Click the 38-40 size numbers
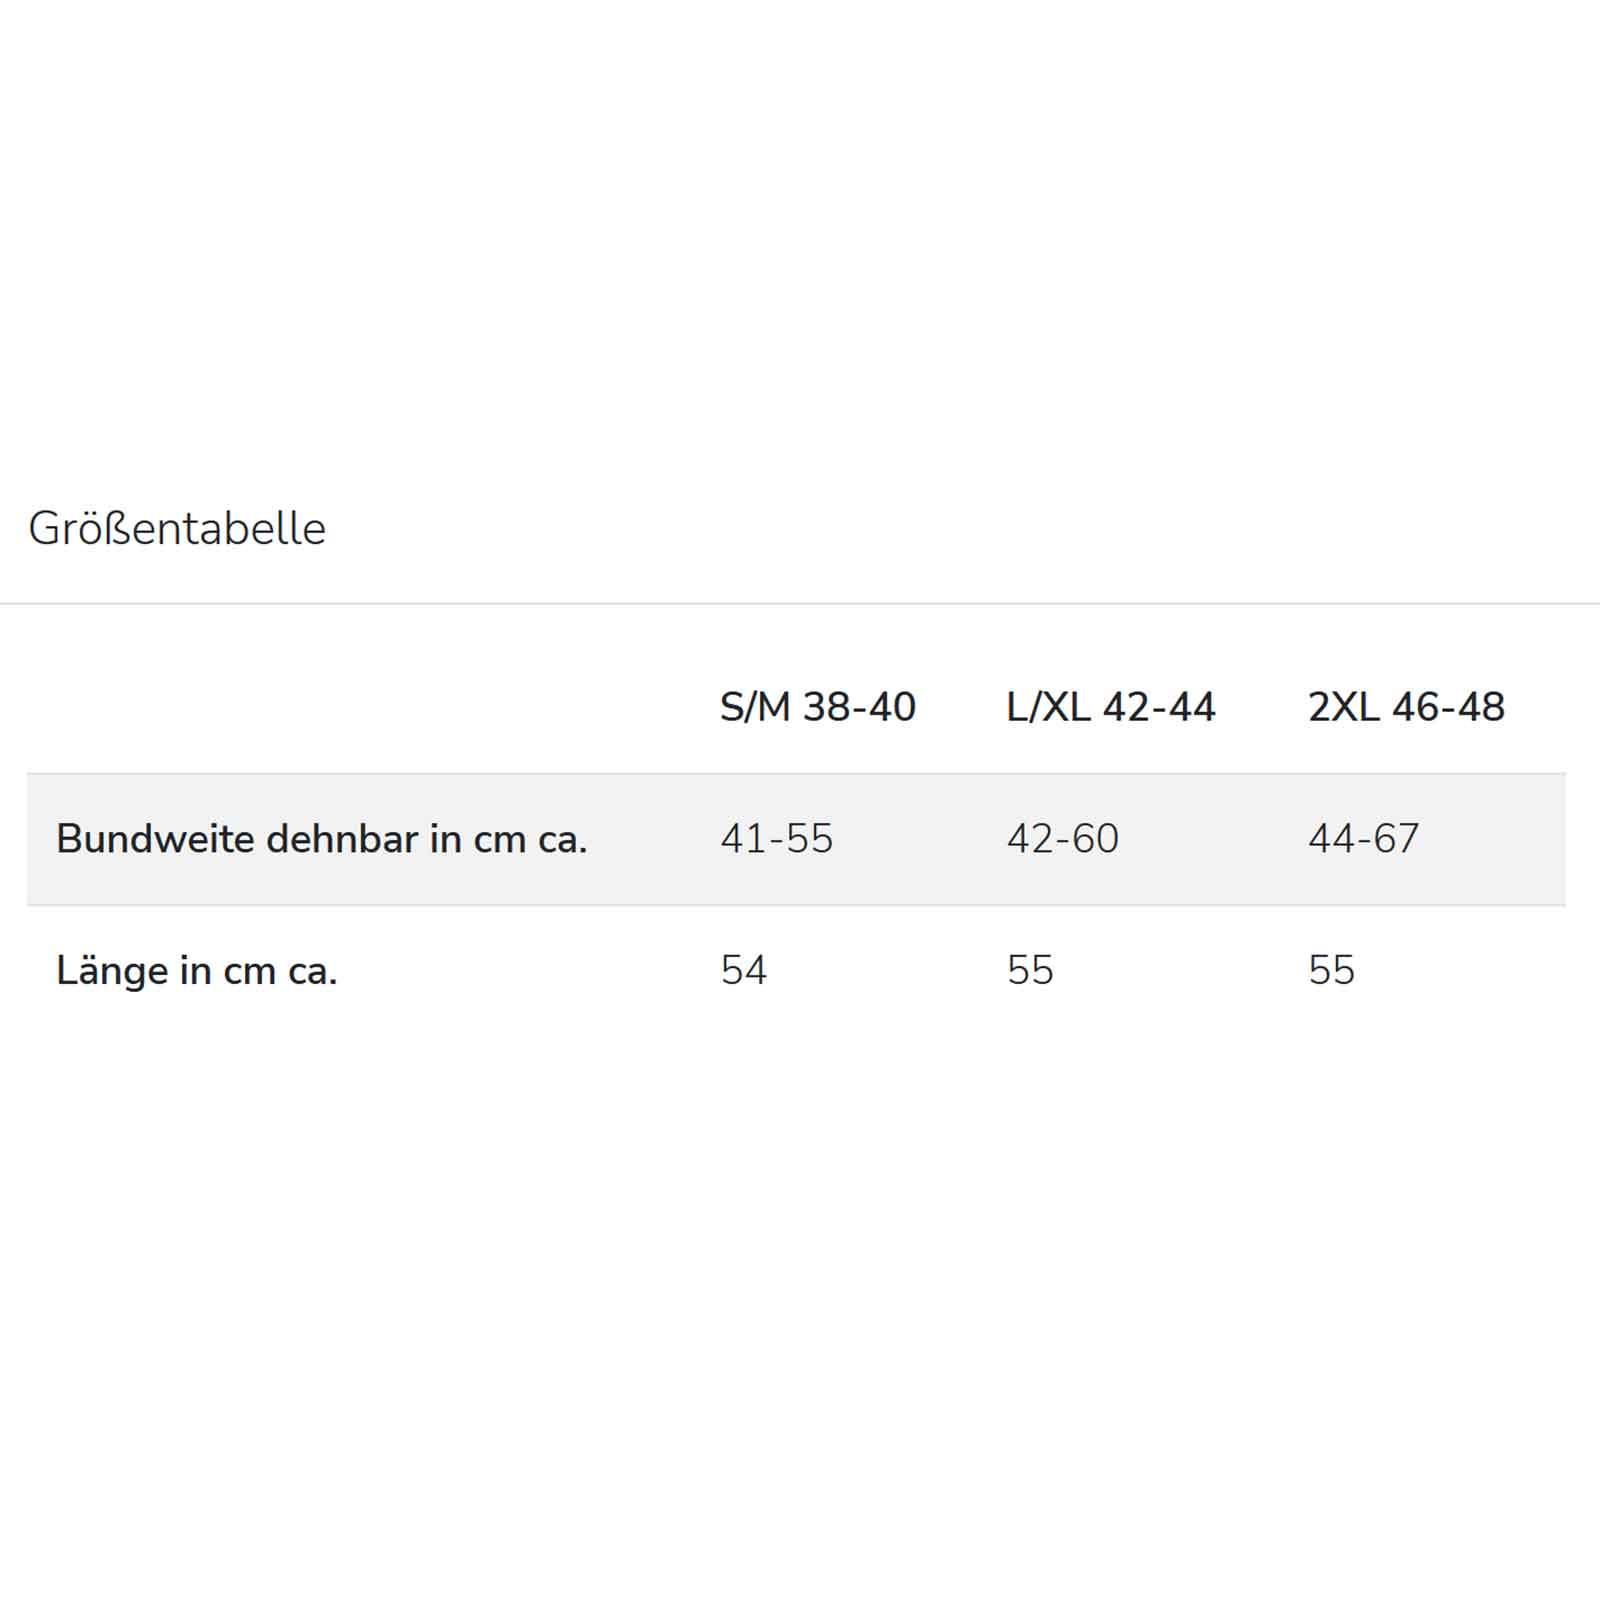The width and height of the screenshot is (1600, 1600). pyautogui.click(x=859, y=707)
